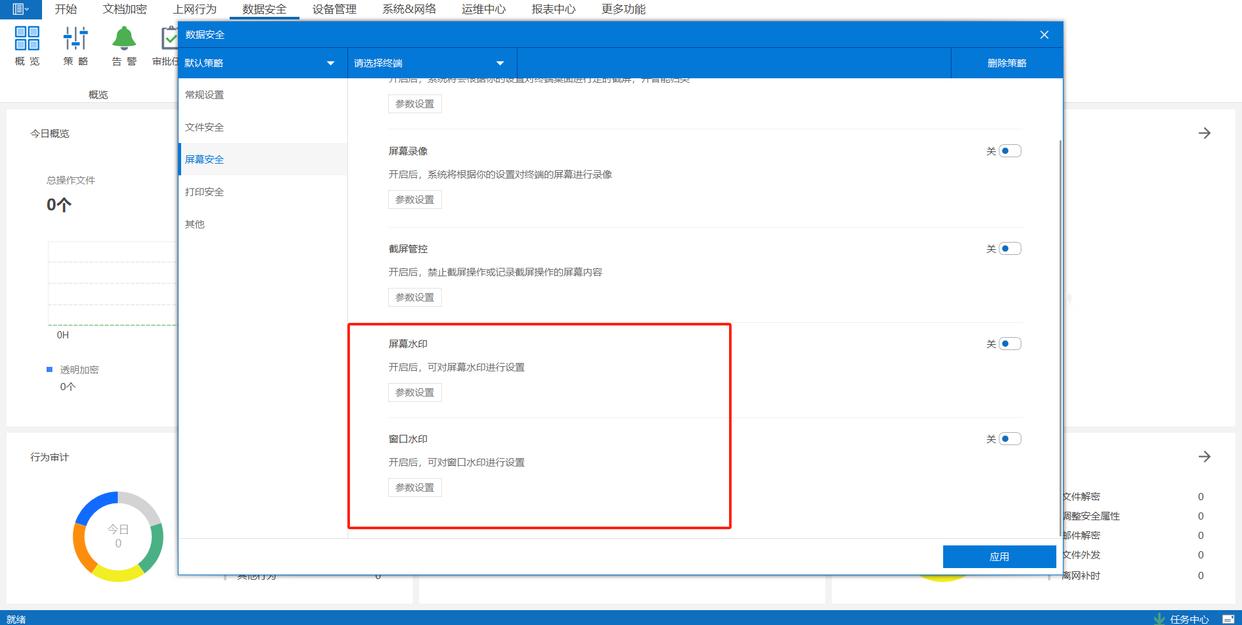Switch on 窗口水印 toggle
The width and height of the screenshot is (1242, 625).
click(1010, 439)
